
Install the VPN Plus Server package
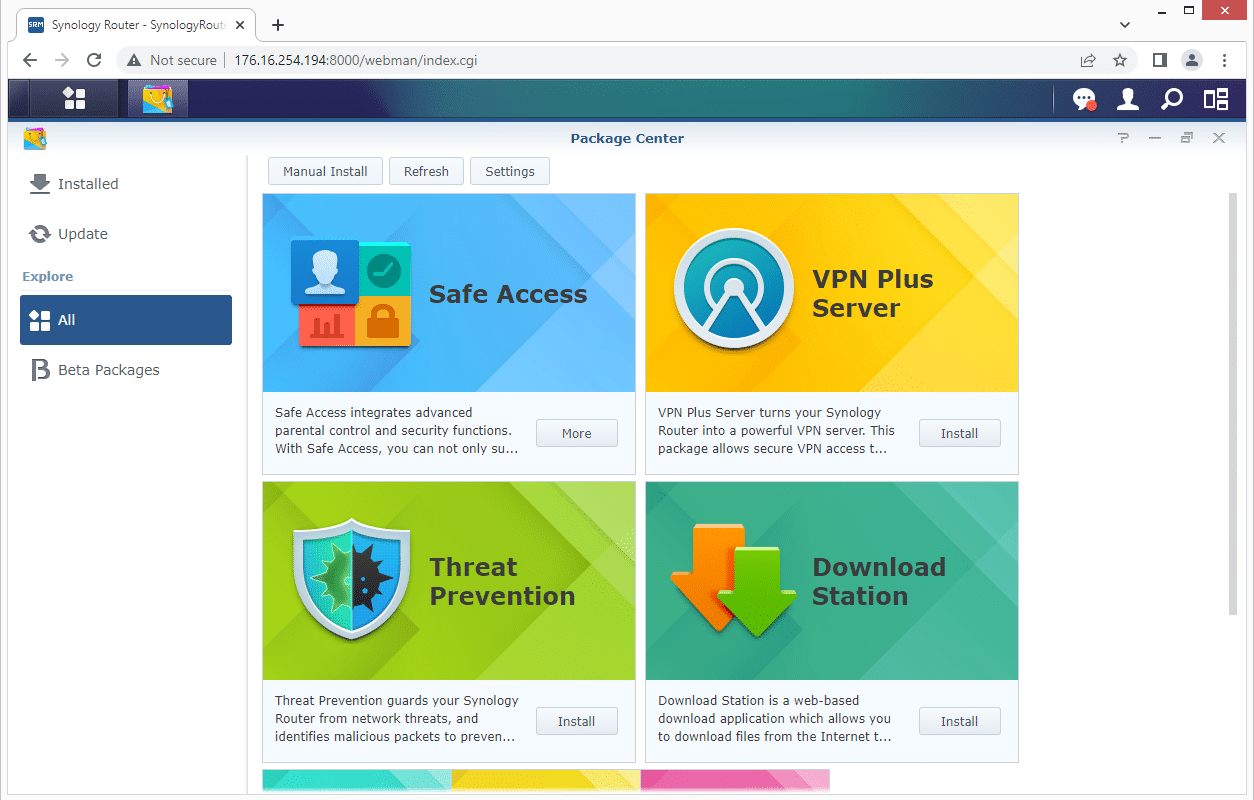click(960, 433)
